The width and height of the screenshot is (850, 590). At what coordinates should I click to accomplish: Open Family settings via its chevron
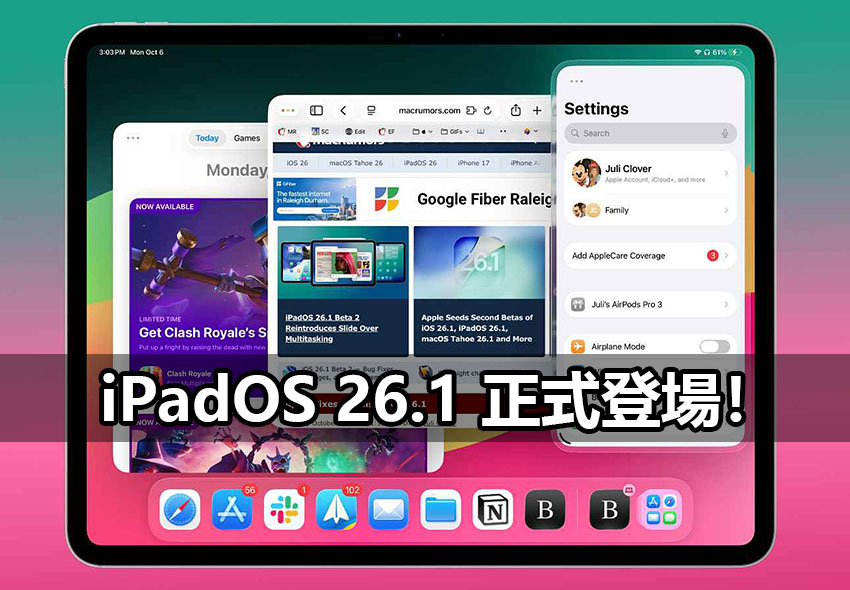(727, 210)
